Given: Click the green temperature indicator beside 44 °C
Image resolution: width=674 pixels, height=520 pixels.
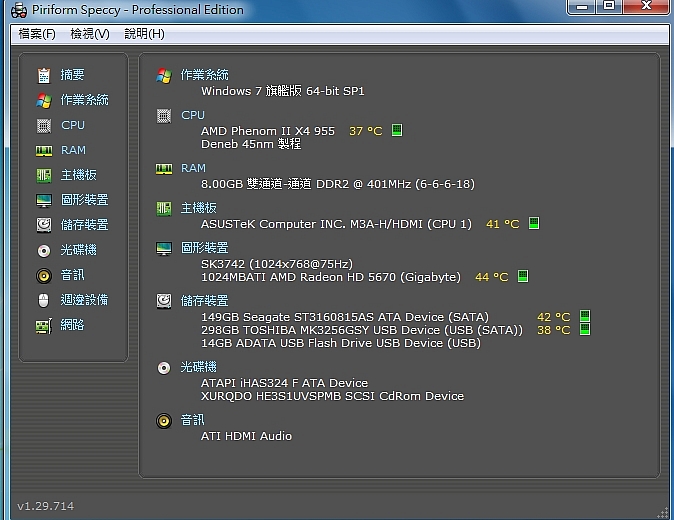Looking at the screenshot, I should (x=523, y=276).
